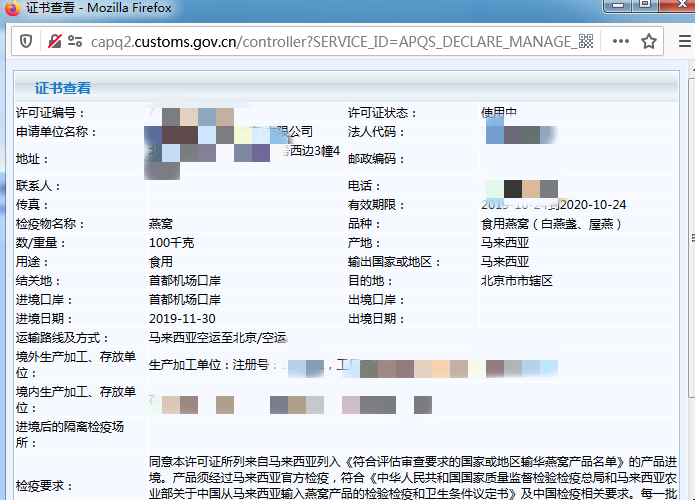Click the scrollbar up arrow
695x500 pixels.
point(686,75)
